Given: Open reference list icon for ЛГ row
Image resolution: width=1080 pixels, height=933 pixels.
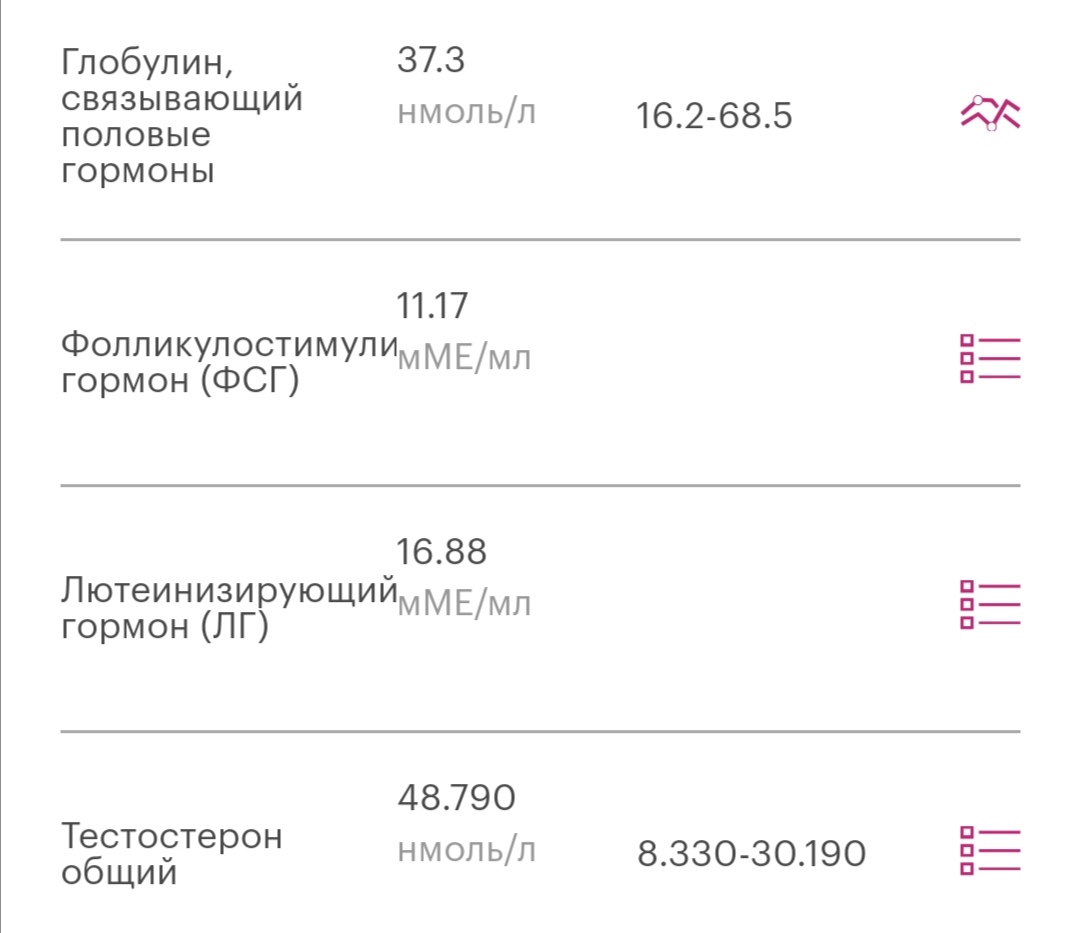Looking at the screenshot, I should point(989,604).
